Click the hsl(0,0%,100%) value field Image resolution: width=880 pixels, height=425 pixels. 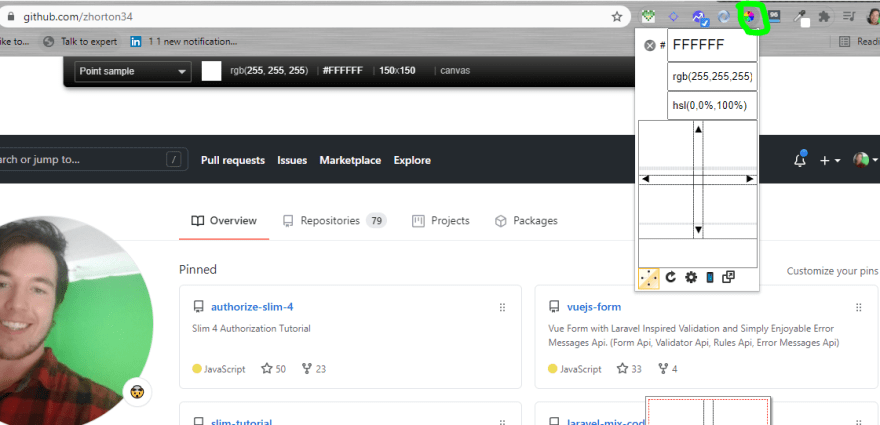[712, 106]
